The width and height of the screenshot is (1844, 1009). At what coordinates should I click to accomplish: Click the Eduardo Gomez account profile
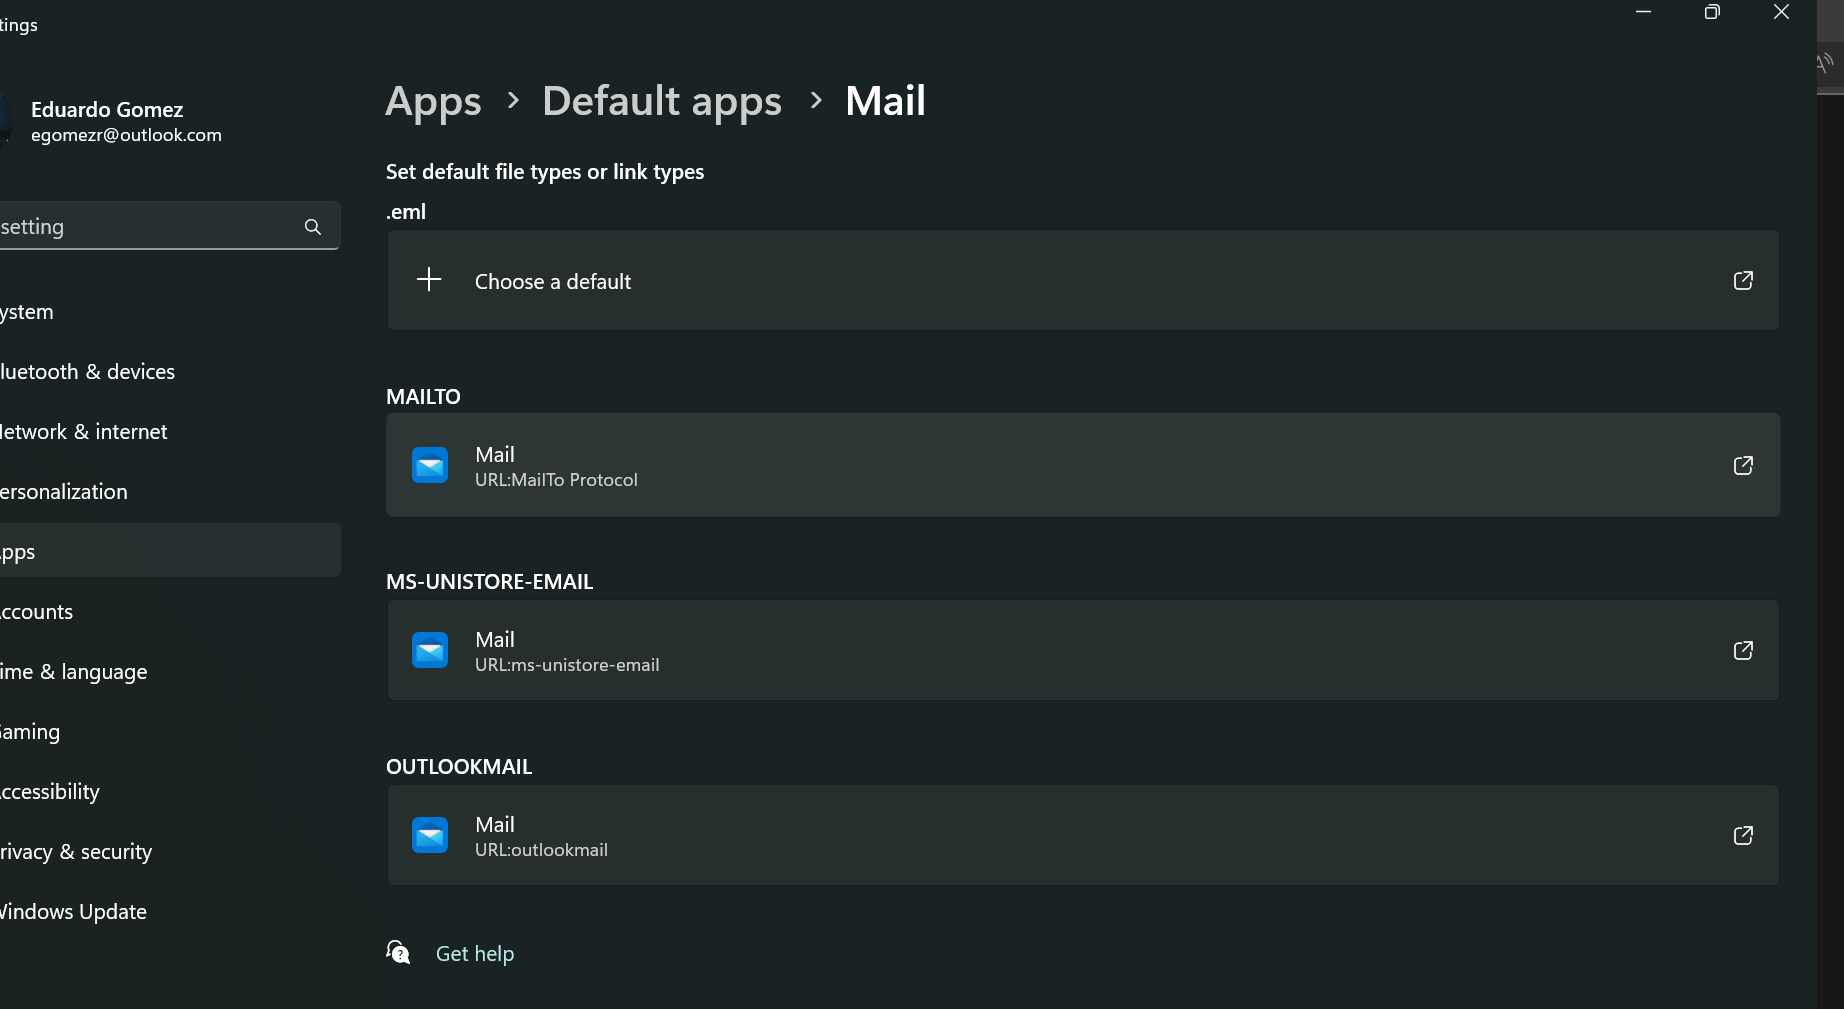[107, 120]
